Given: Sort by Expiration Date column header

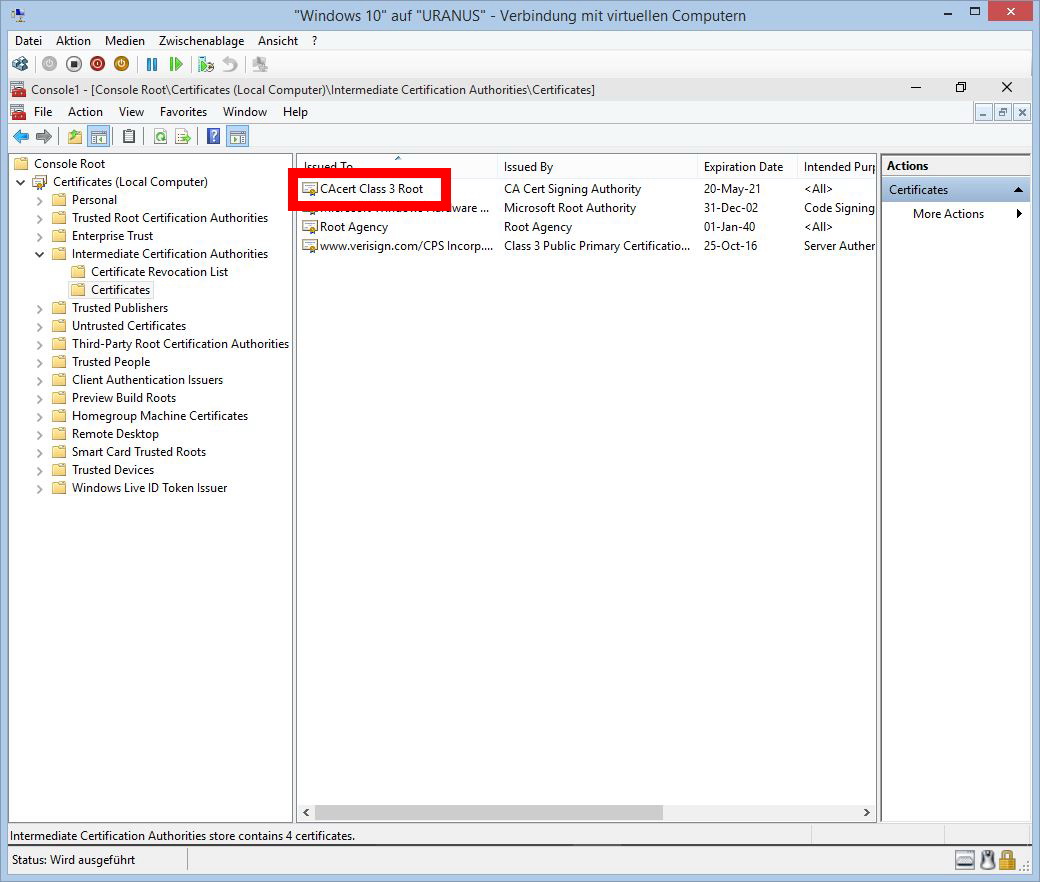Looking at the screenshot, I should point(743,167).
